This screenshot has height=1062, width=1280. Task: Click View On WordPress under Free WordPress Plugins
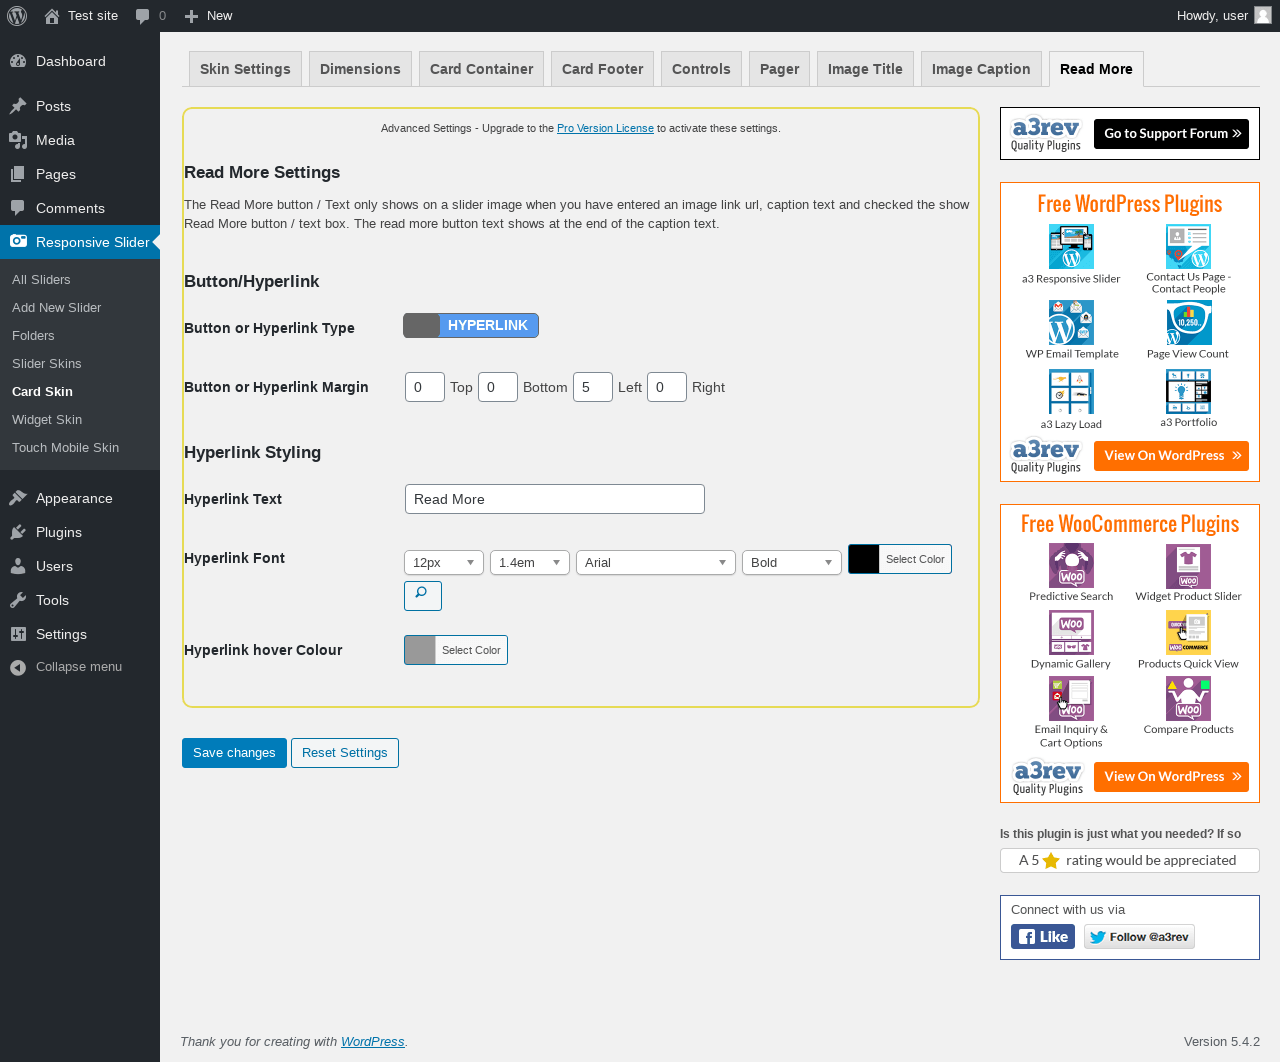coord(1171,456)
